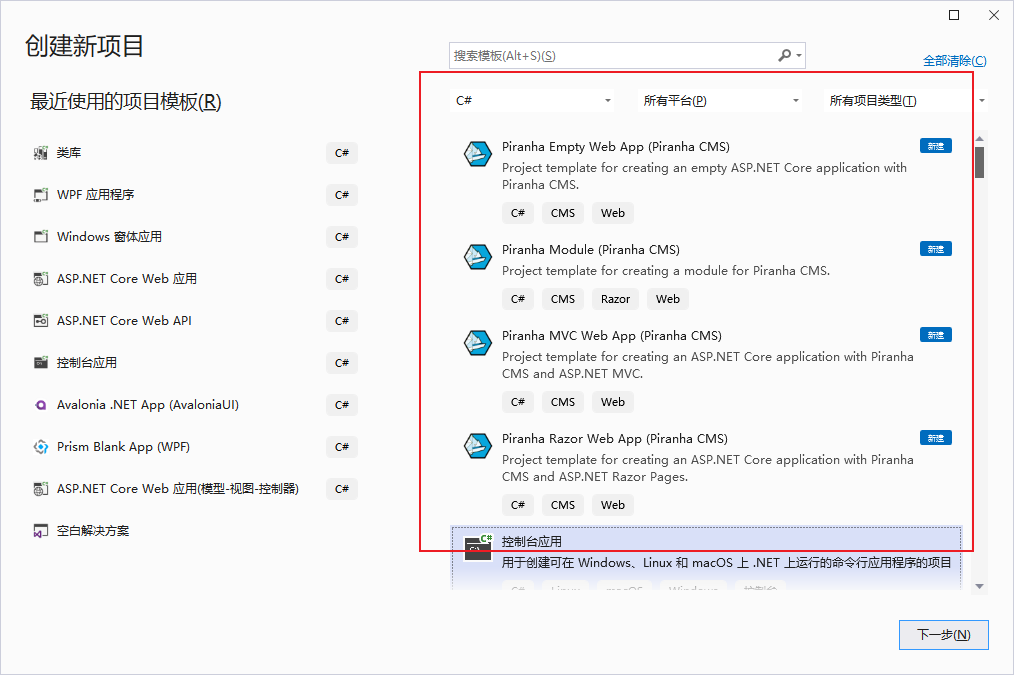This screenshot has width=1014, height=675.
Task: Select Piranha MVC Web App (Piranha CMS)
Action: [612, 336]
